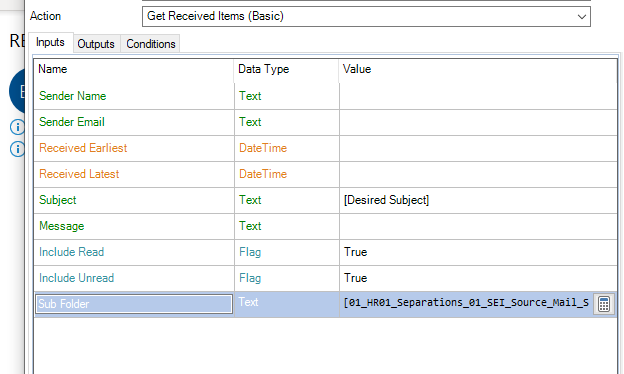Select the Message input name
This screenshot has height=374, width=624.
(62, 226)
